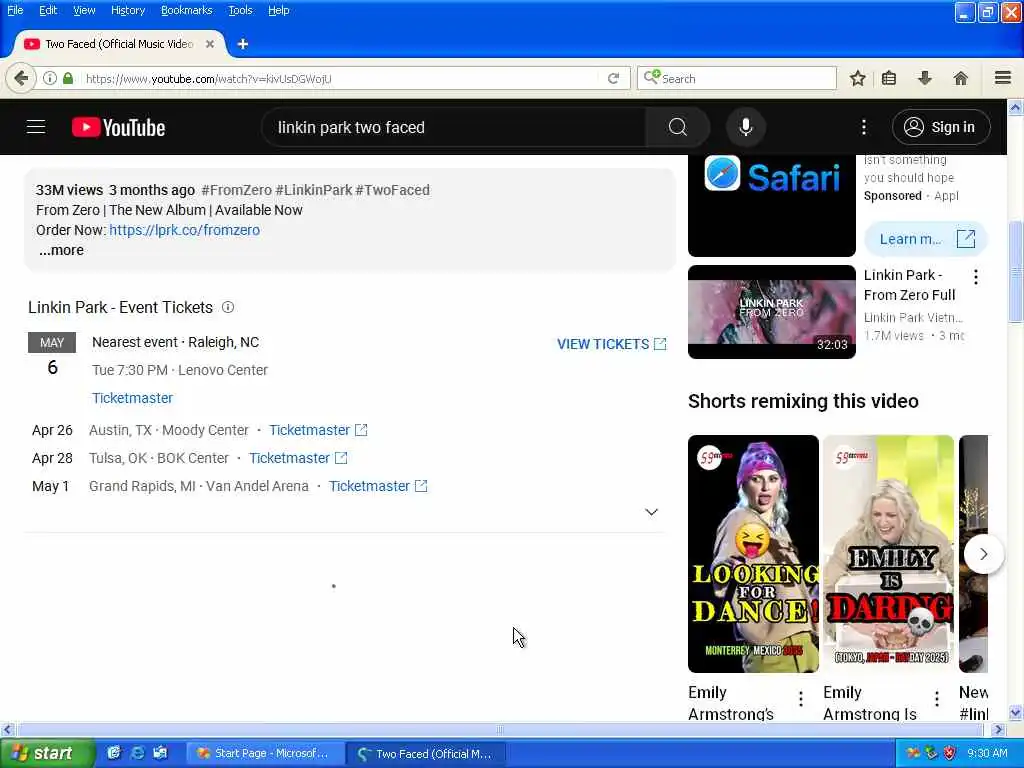Image resolution: width=1024 pixels, height=768 pixels.
Task: Reload the page with refresh icon
Action: point(613,78)
